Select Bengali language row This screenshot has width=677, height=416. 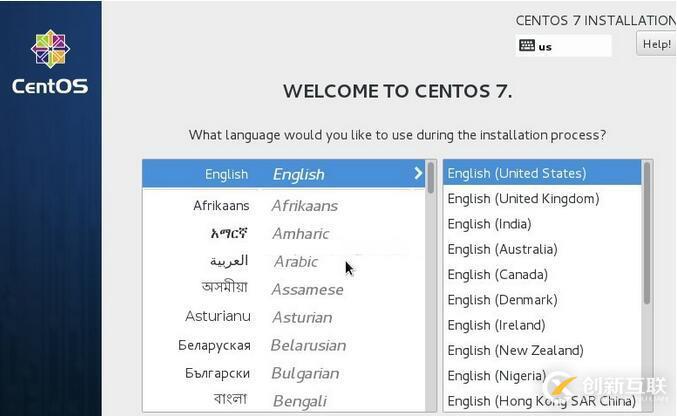[284, 400]
